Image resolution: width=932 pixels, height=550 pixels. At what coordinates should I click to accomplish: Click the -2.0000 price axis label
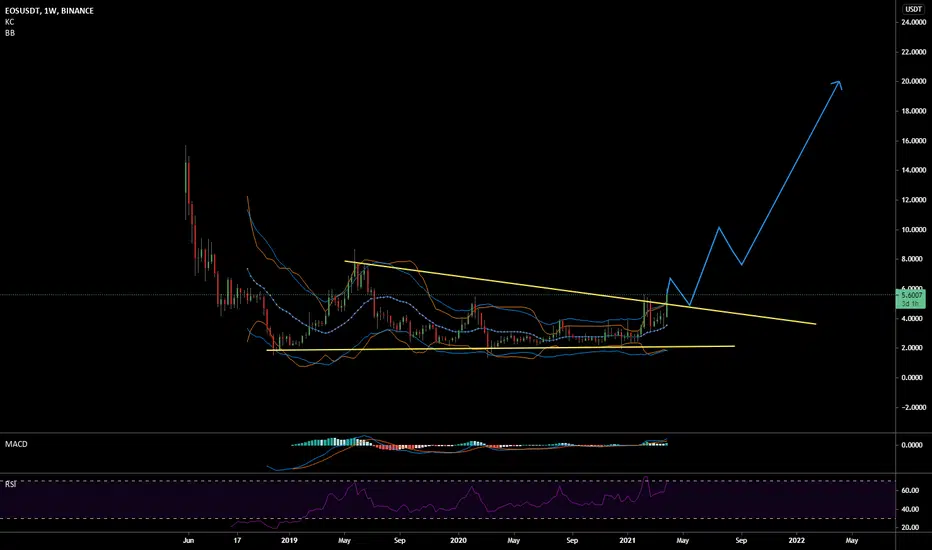[x=914, y=407]
